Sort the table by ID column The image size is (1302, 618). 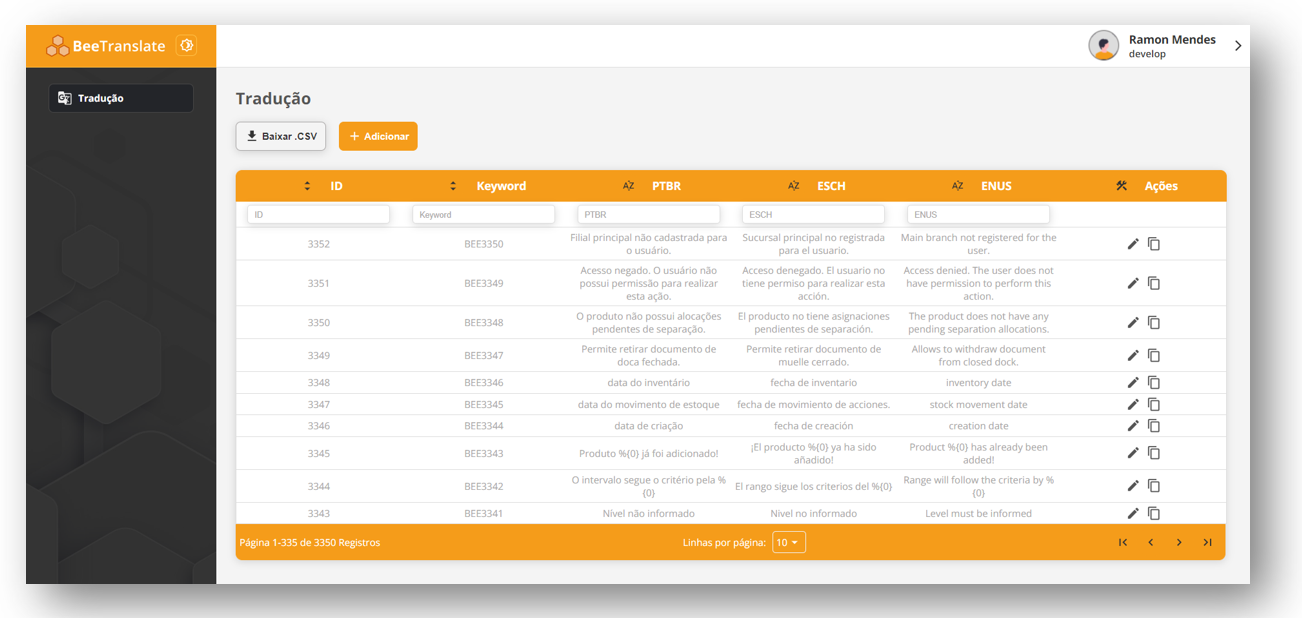(x=308, y=186)
